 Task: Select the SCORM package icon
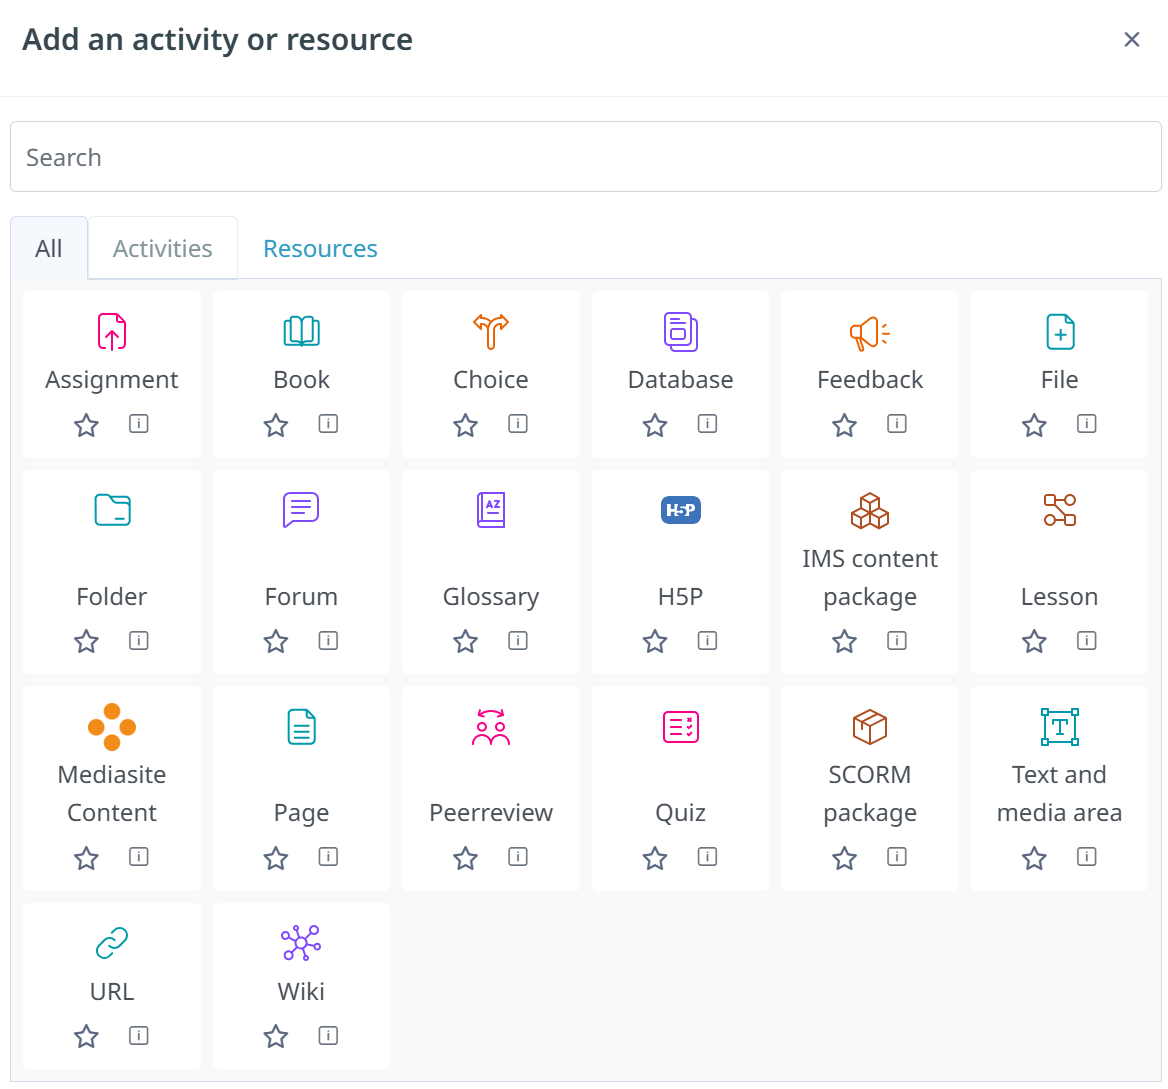pos(869,727)
